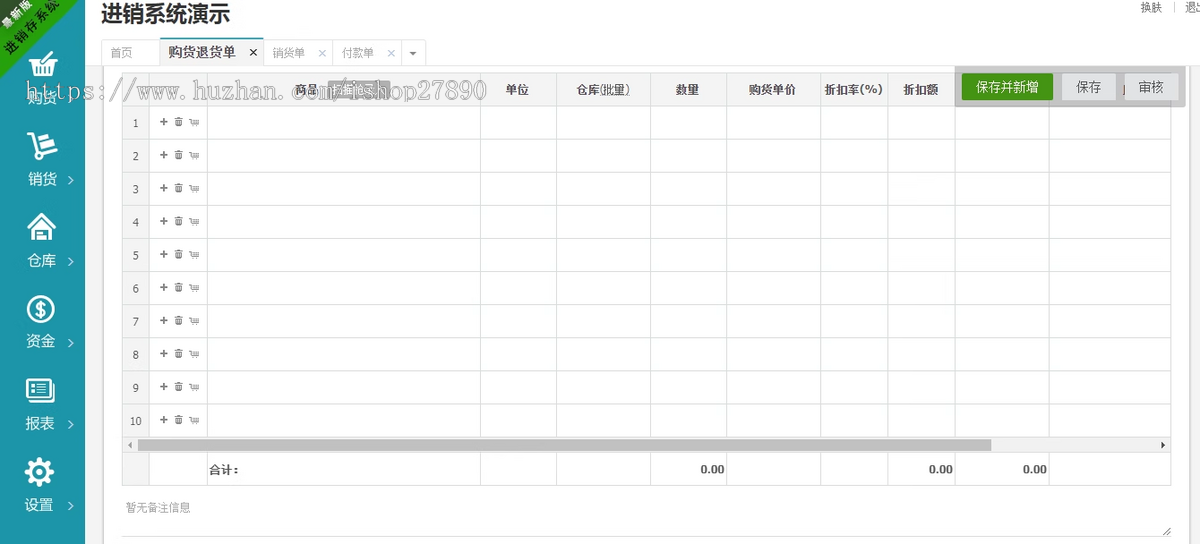Add a line after row 3
The height and width of the screenshot is (544, 1200).
click(164, 188)
